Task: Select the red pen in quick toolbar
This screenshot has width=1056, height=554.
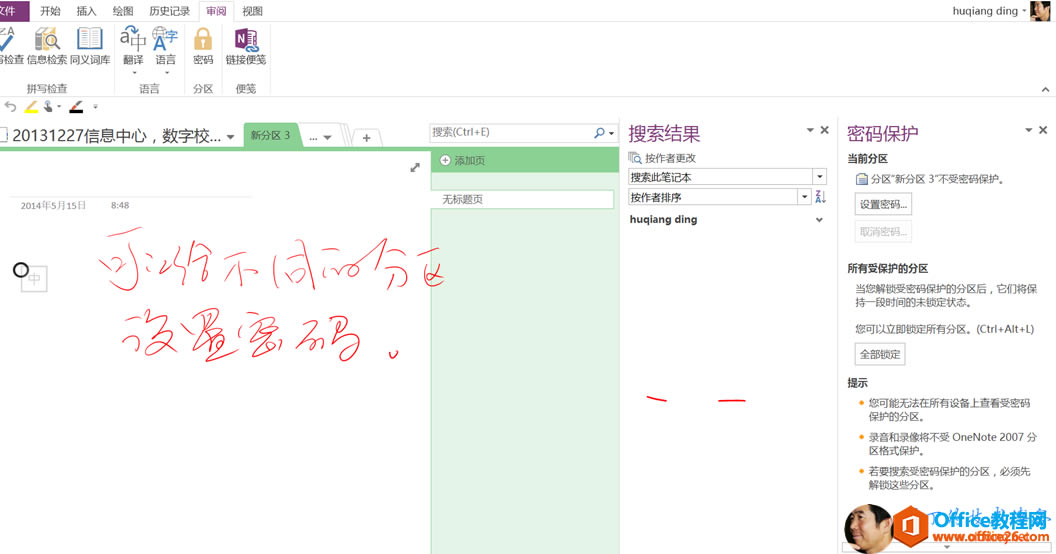Action: pos(76,106)
